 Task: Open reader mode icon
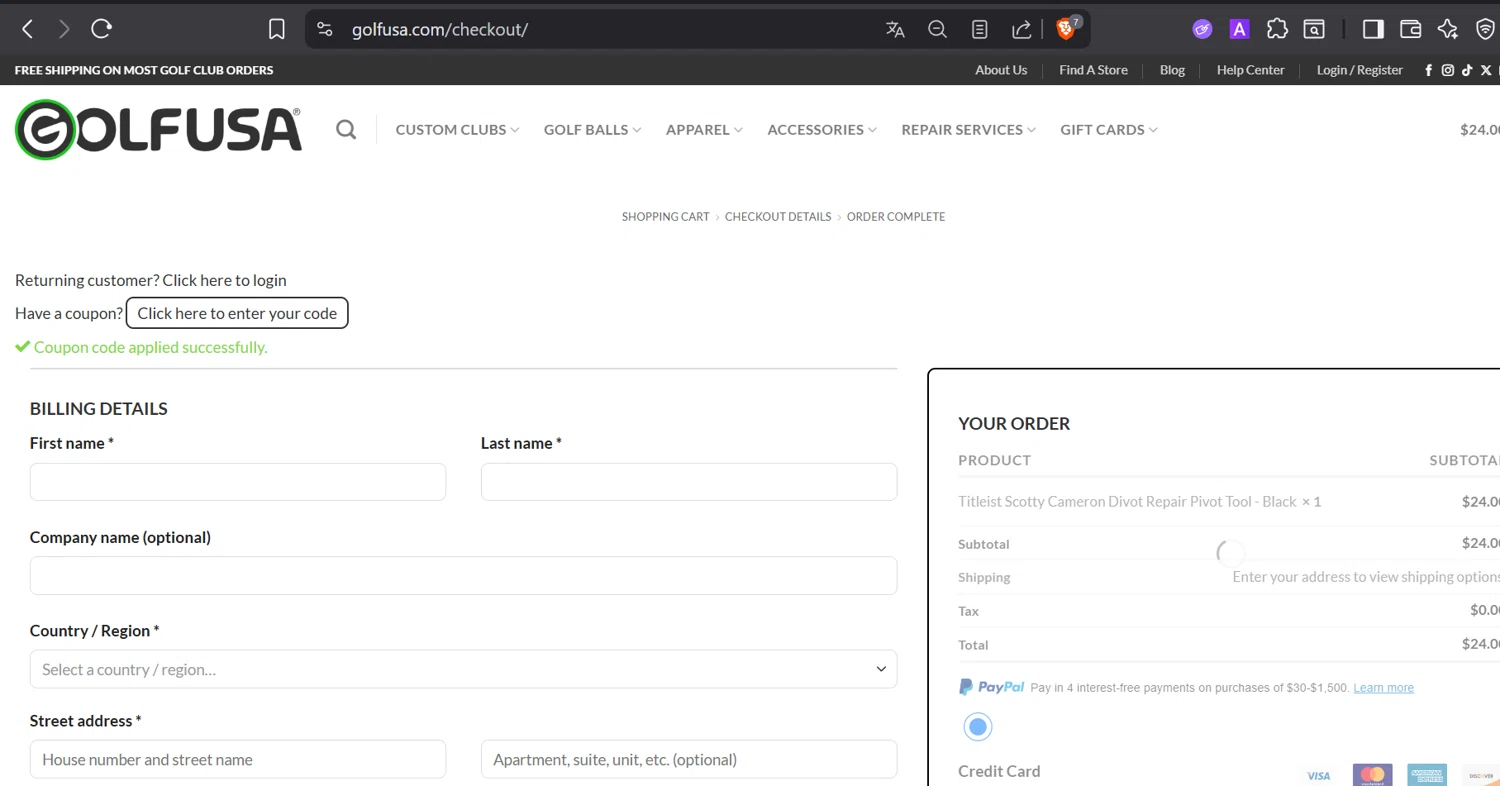[x=980, y=29]
